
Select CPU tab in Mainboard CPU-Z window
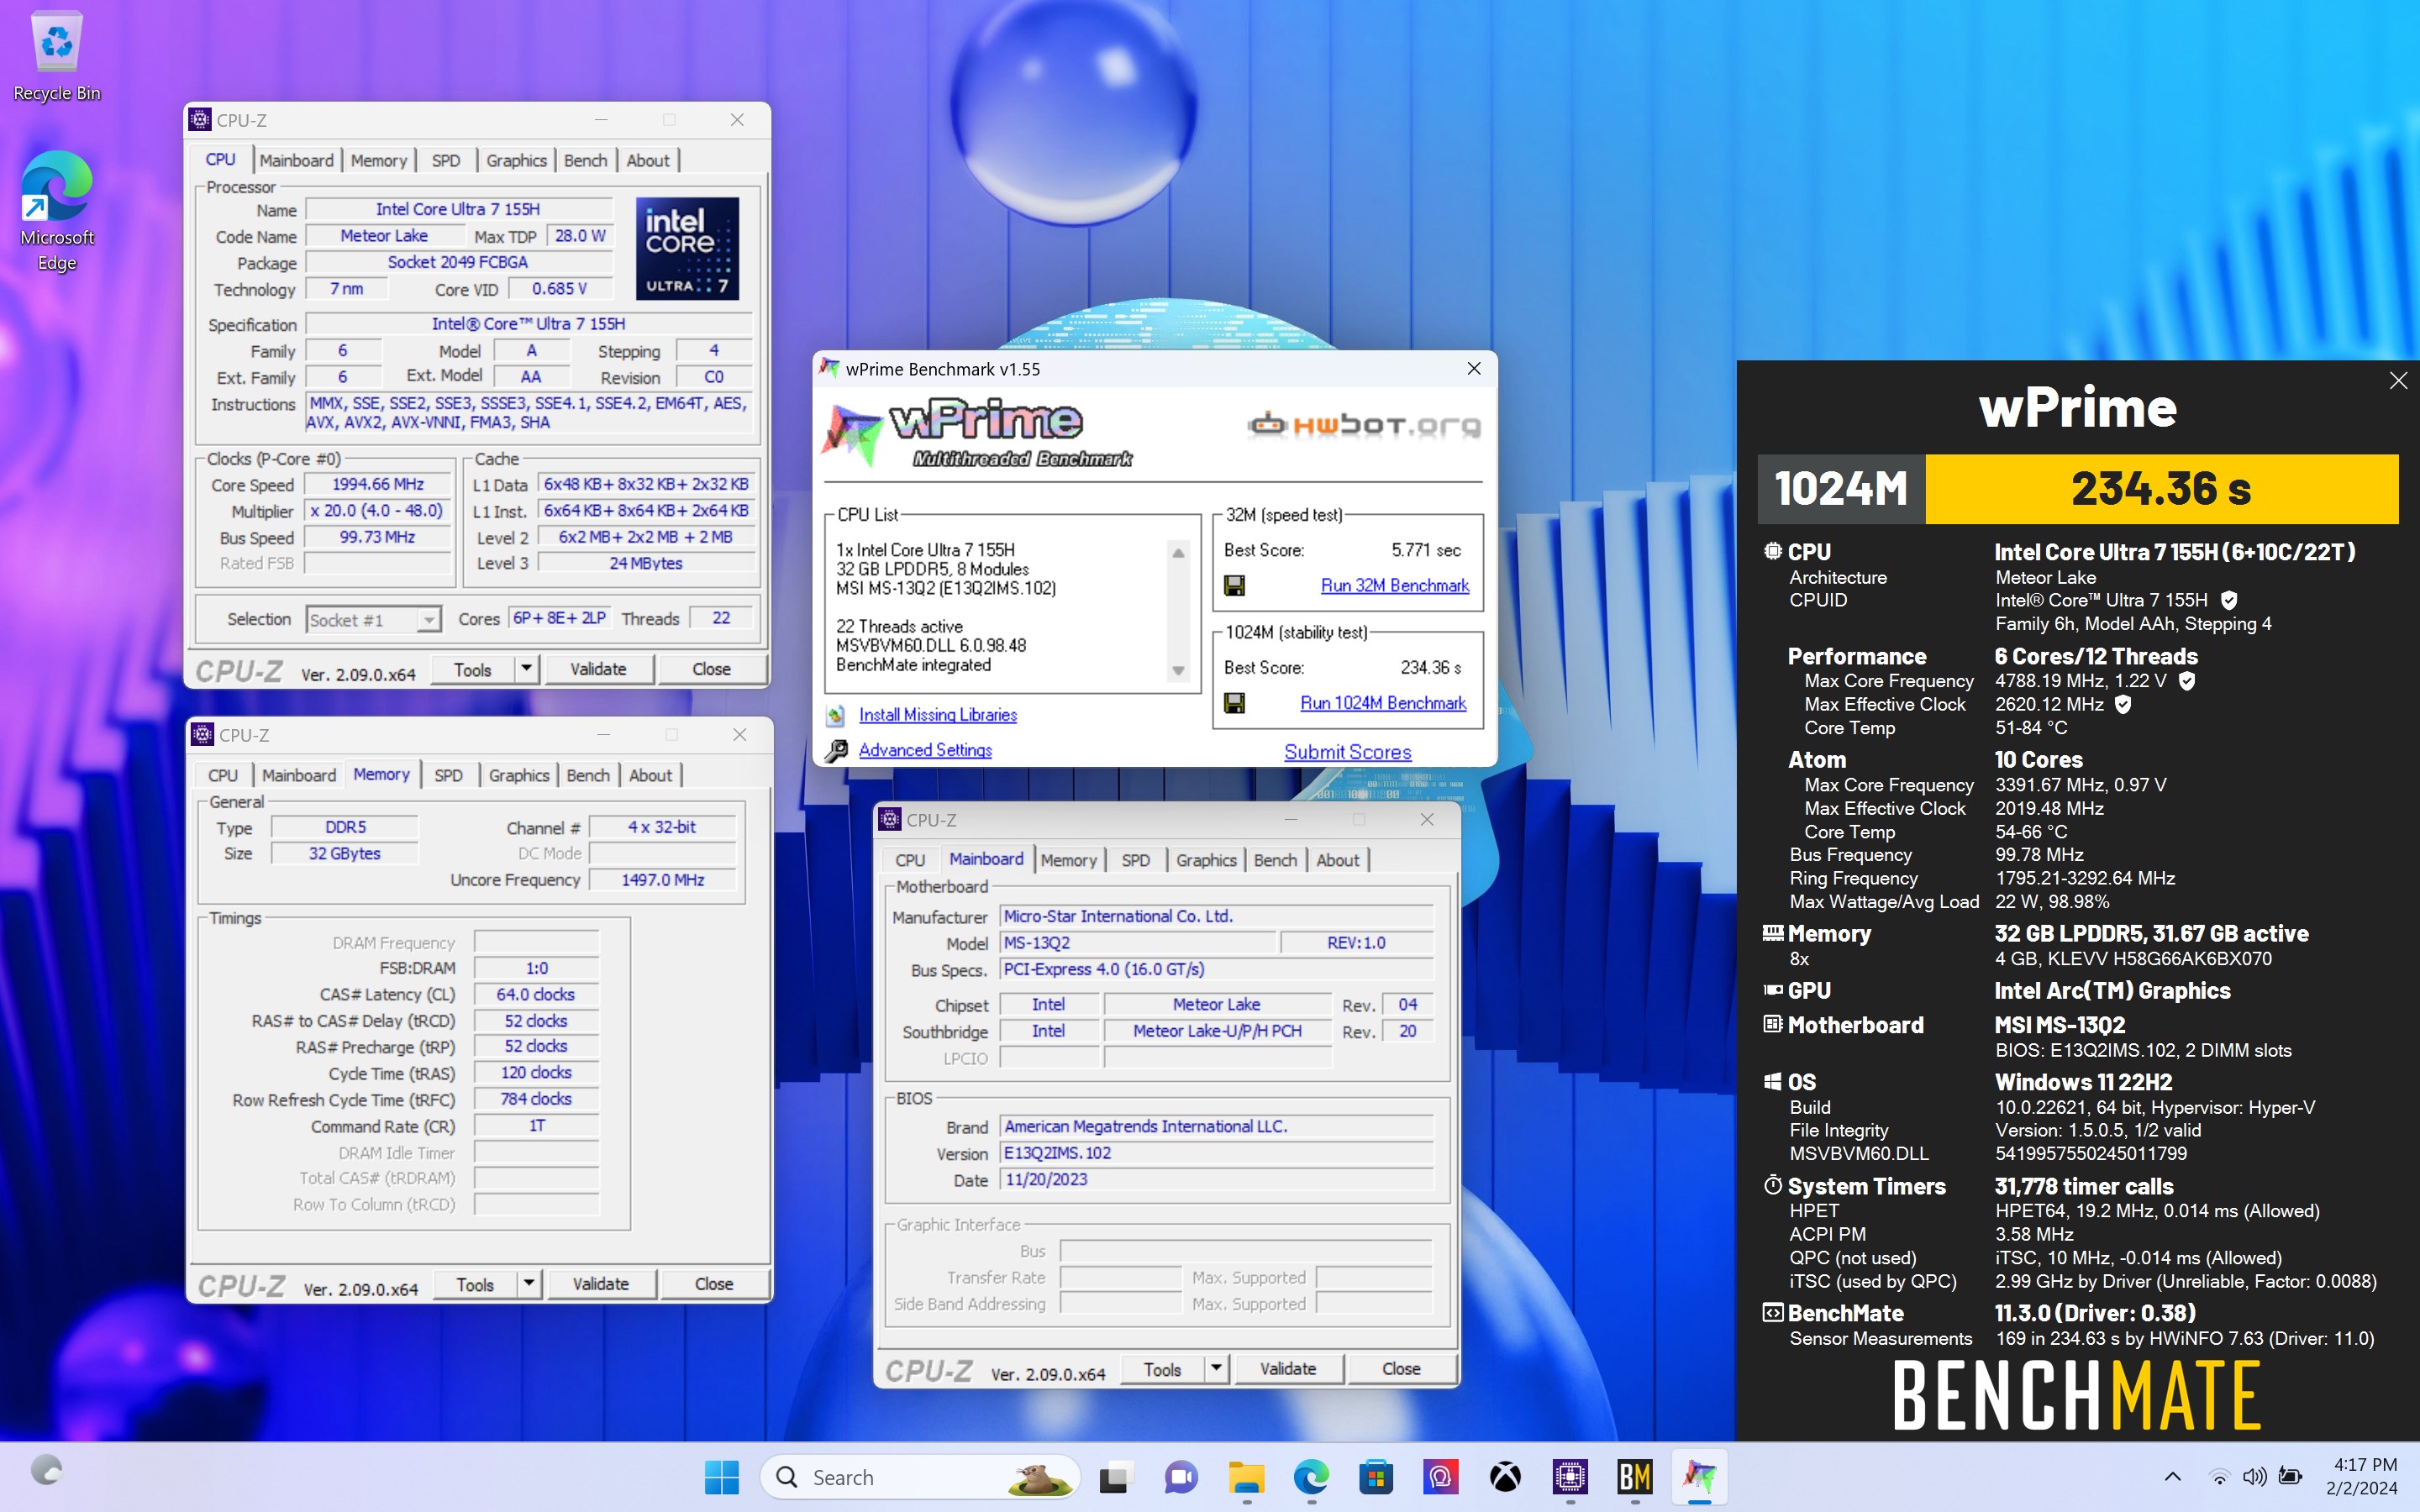pos(910,861)
